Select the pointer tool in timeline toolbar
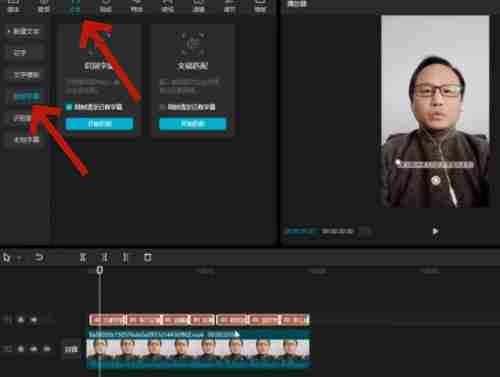Viewport: 500px width, 377px height. tap(6, 257)
